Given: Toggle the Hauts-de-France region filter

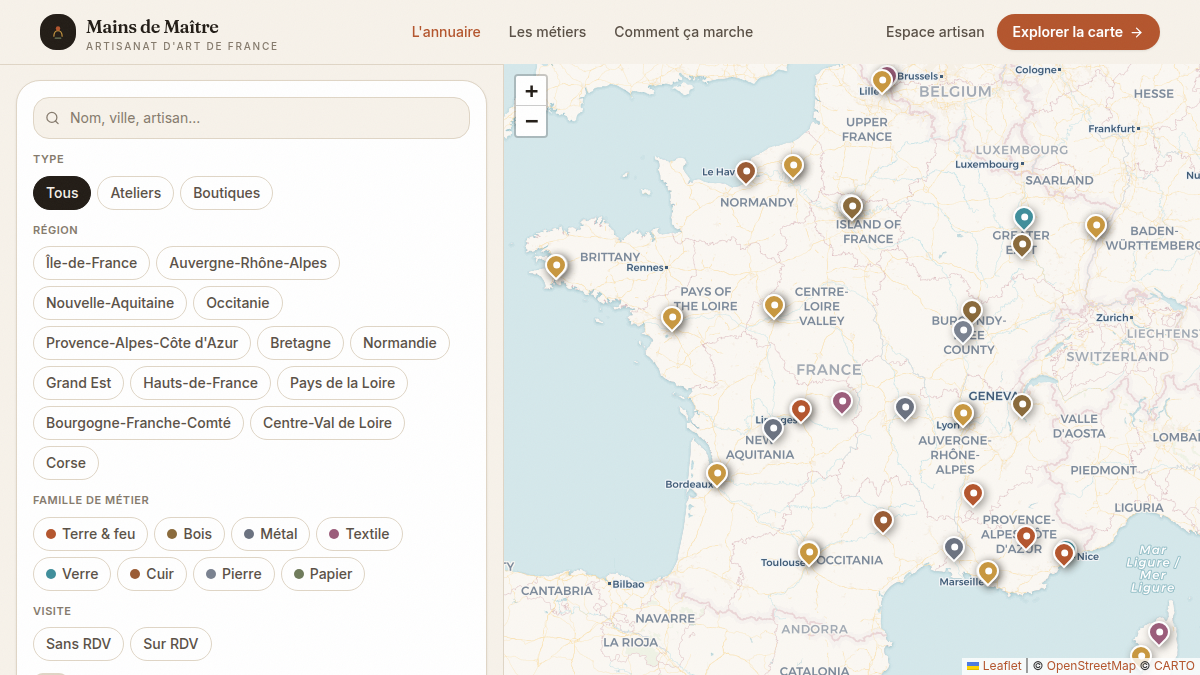Looking at the screenshot, I should [200, 383].
